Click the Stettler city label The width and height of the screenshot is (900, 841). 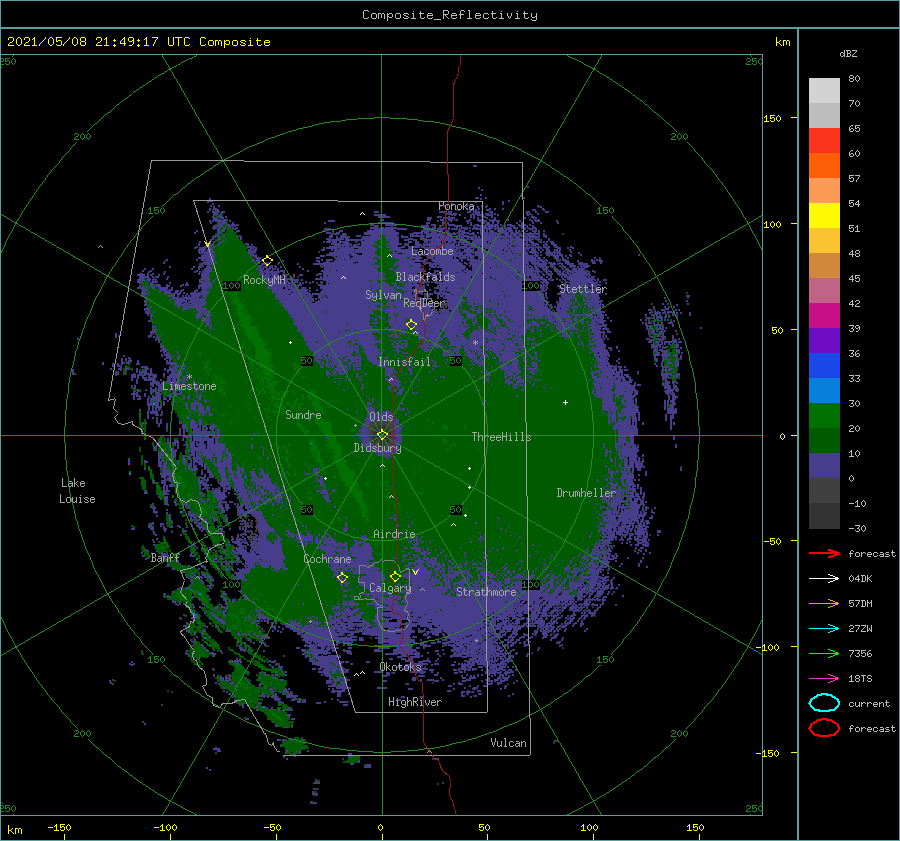[x=583, y=289]
